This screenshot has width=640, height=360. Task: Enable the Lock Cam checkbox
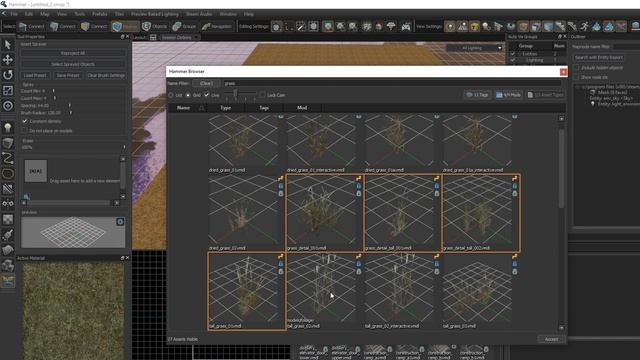[x=262, y=95]
